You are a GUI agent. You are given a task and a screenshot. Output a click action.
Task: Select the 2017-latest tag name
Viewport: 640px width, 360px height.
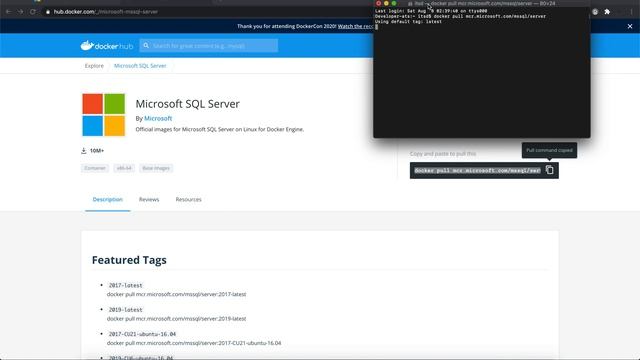click(x=126, y=285)
